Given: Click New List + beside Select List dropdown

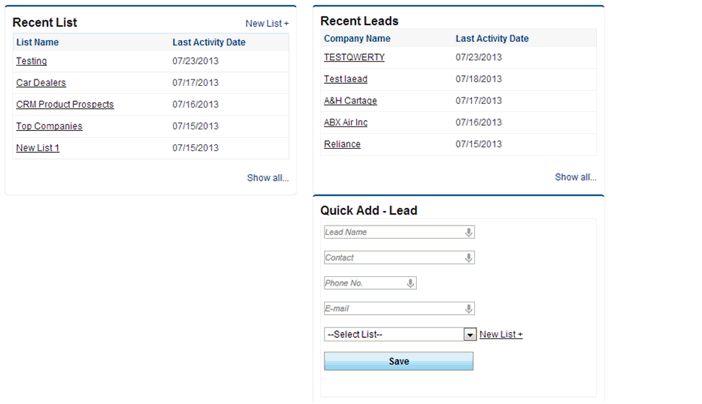Looking at the screenshot, I should point(501,335).
